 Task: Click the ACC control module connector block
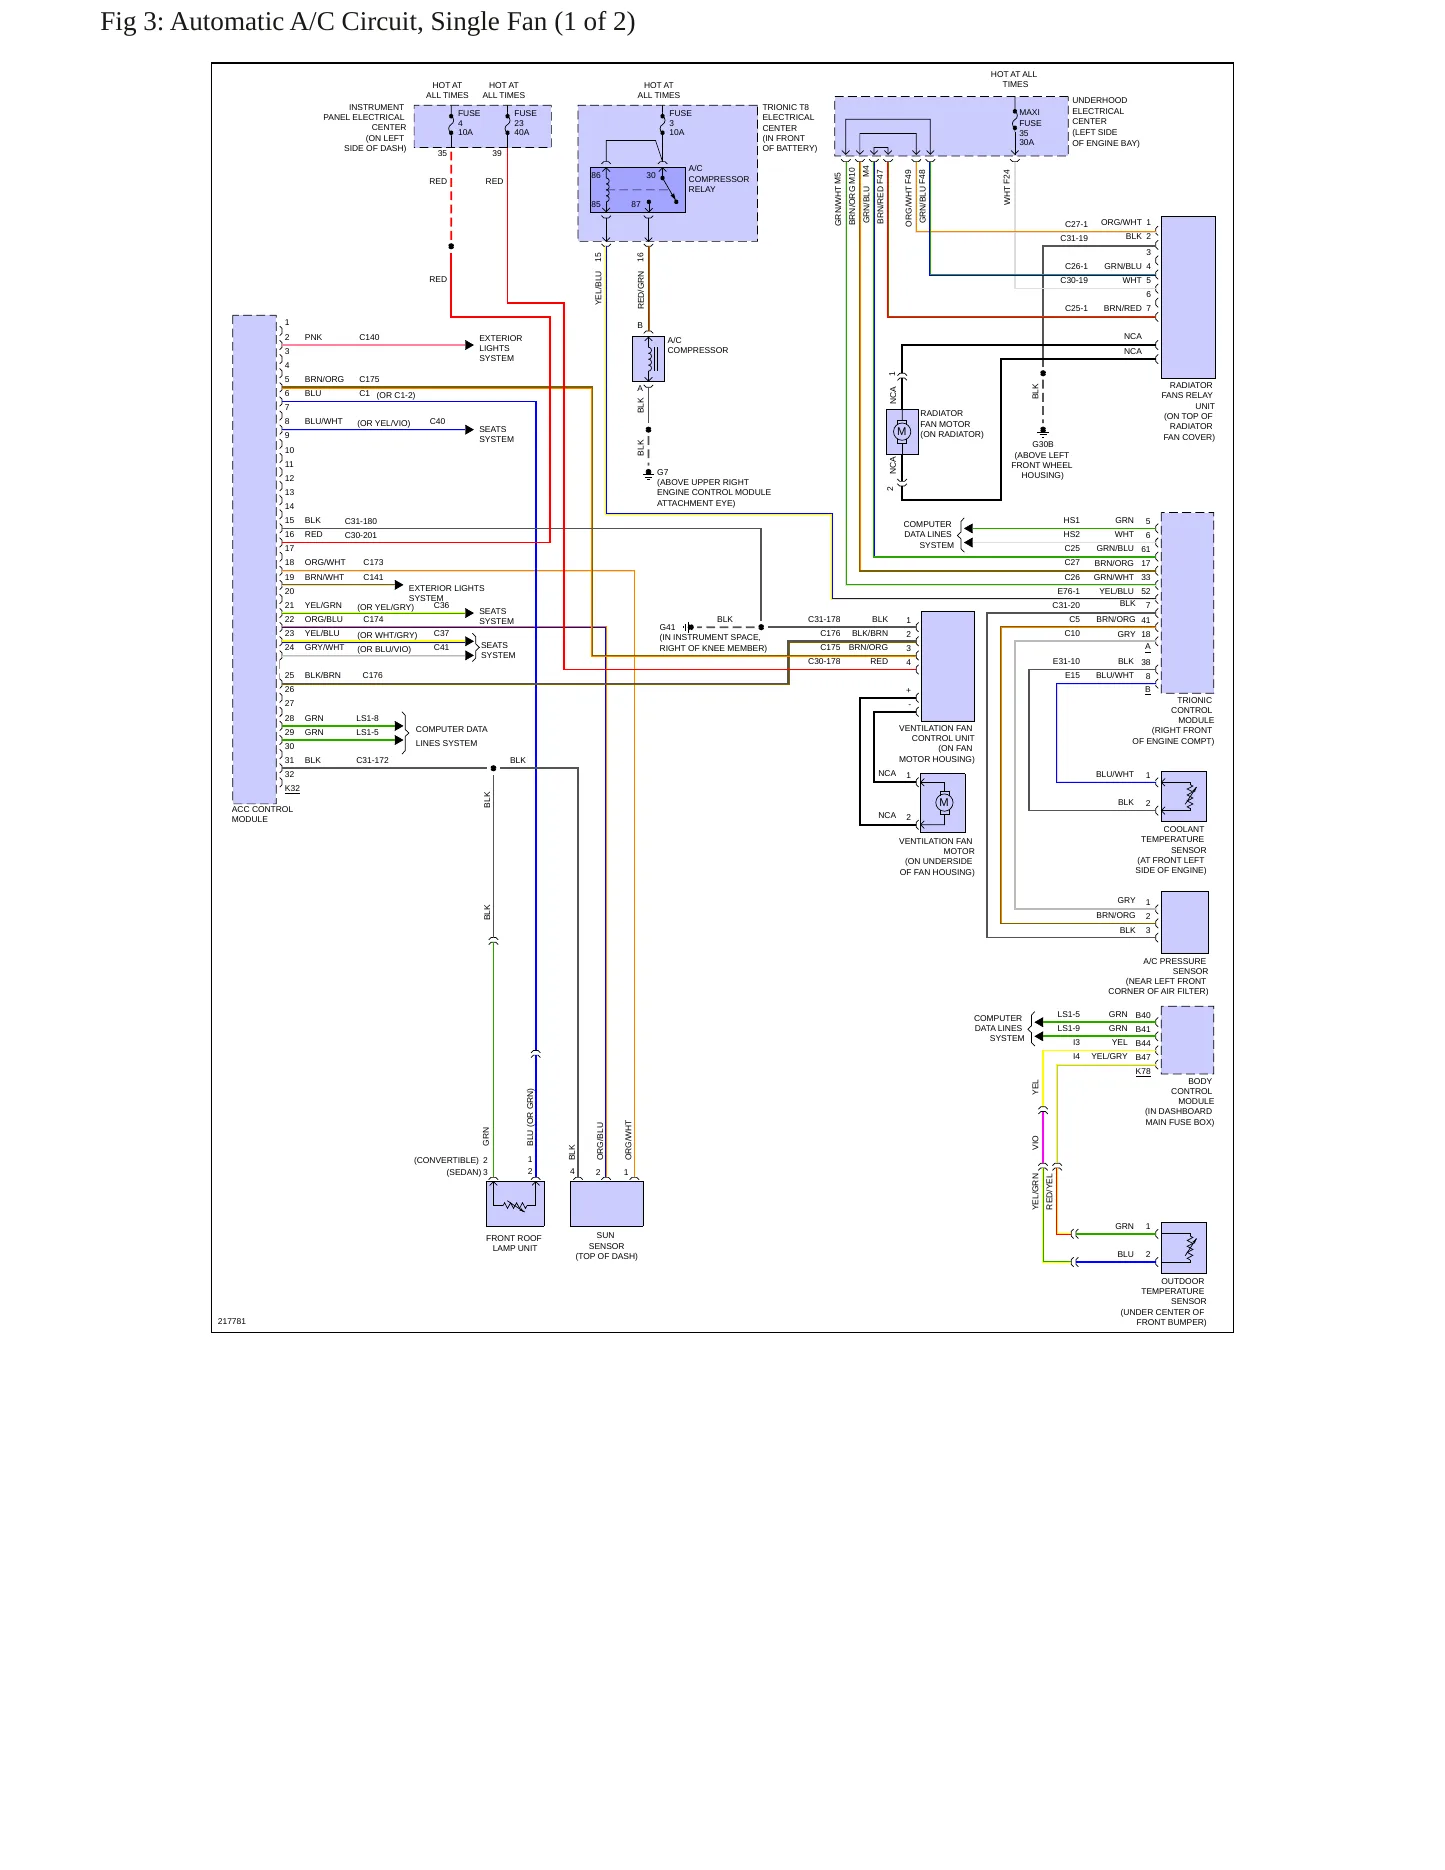pos(255,559)
